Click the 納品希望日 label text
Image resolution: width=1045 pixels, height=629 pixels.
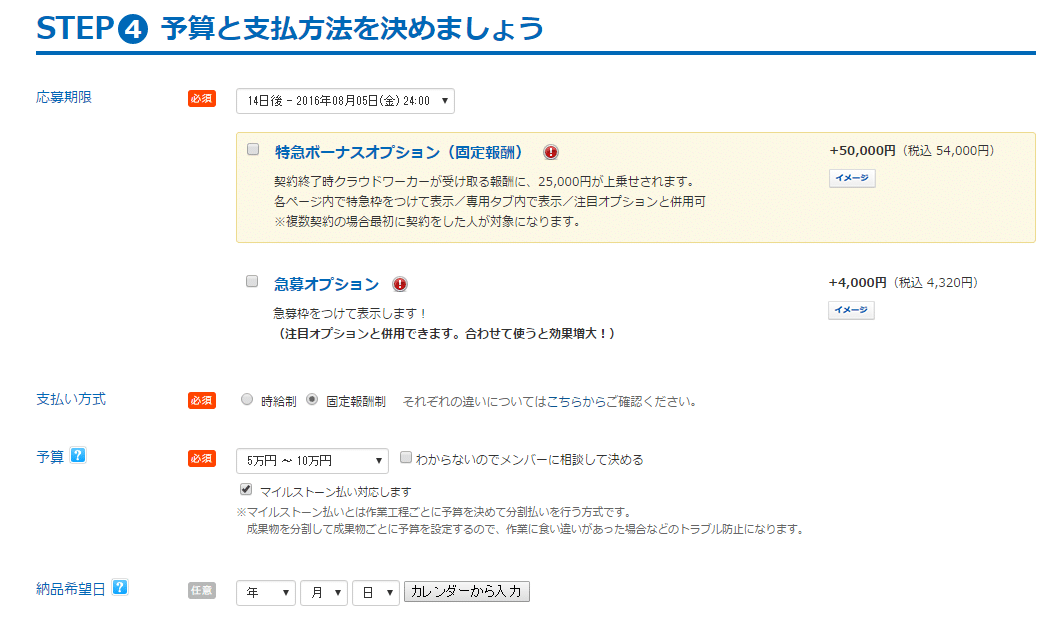pyautogui.click(x=71, y=589)
